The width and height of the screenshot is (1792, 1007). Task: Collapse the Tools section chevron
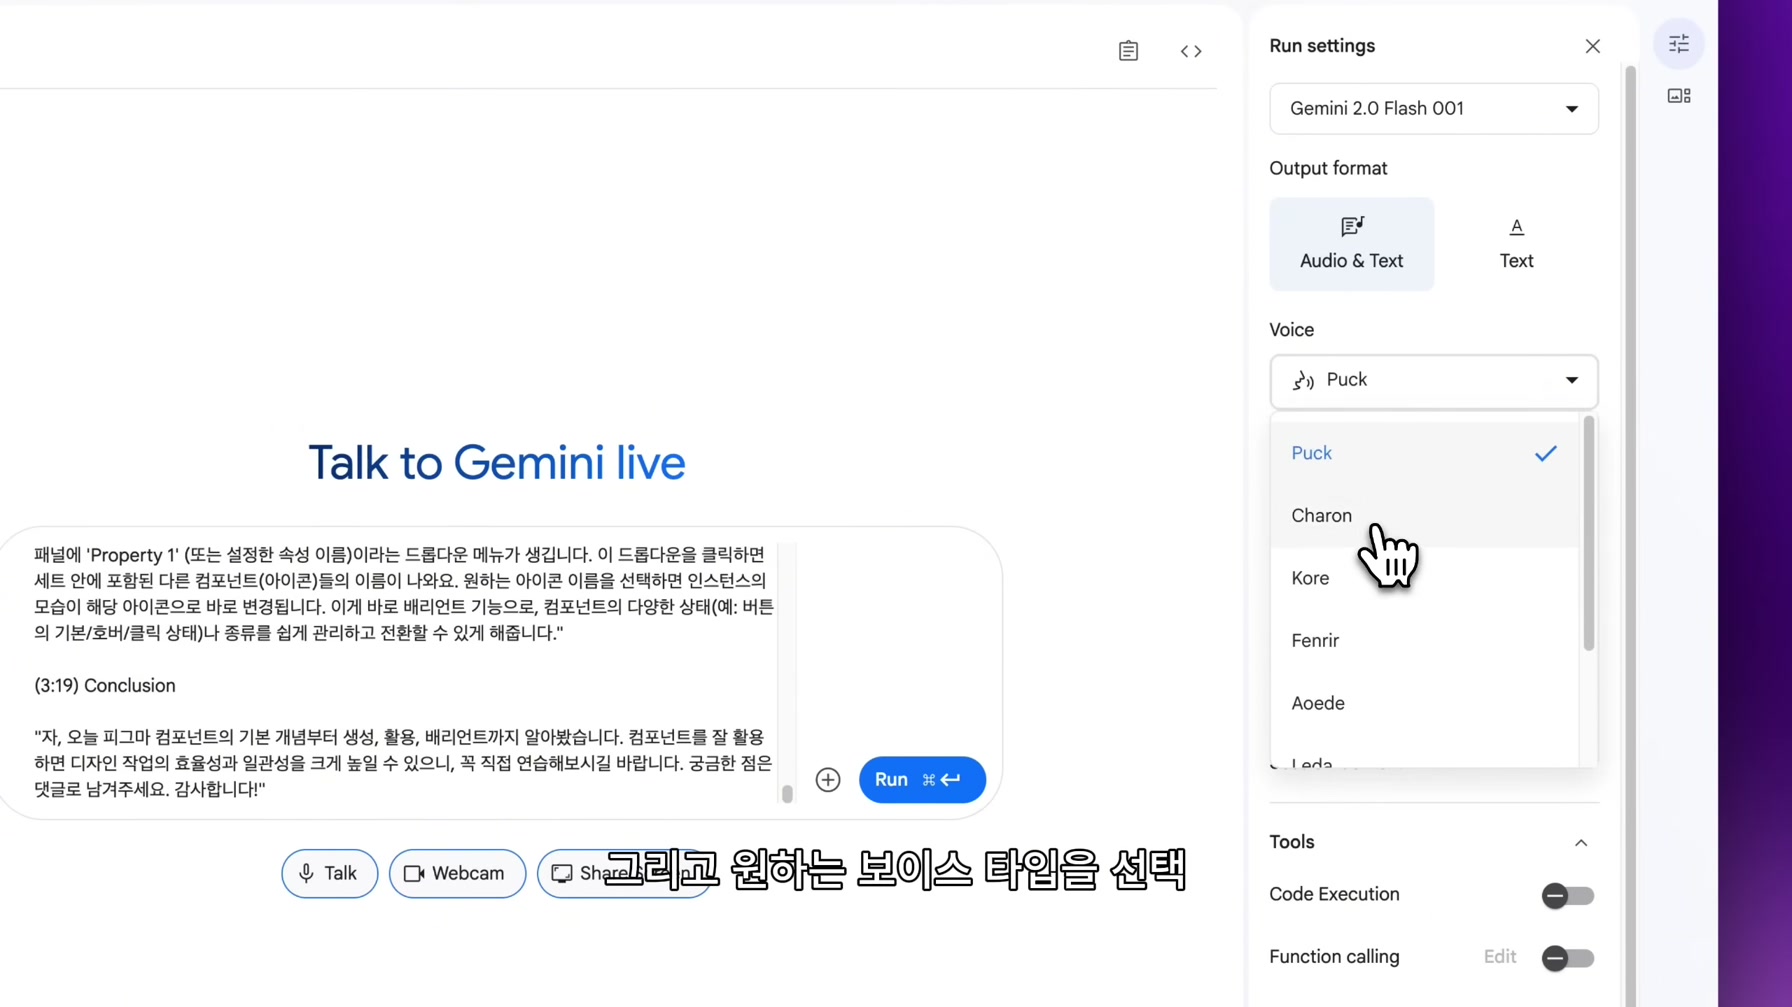point(1580,843)
